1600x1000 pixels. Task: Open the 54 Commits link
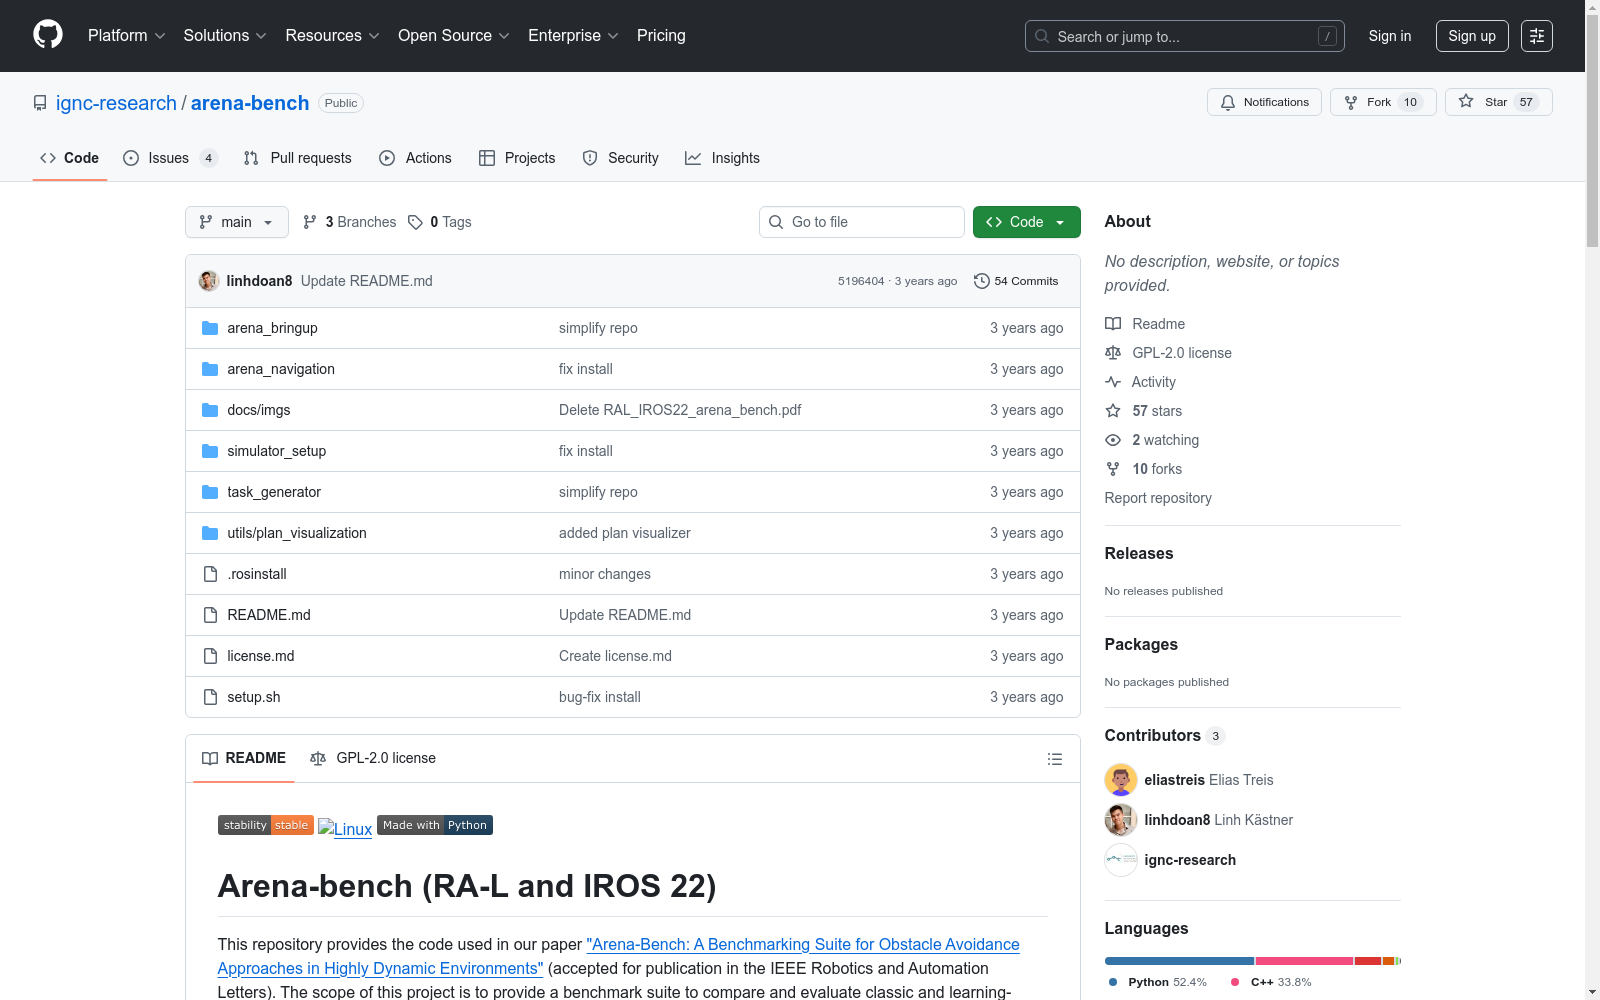[x=1016, y=281]
